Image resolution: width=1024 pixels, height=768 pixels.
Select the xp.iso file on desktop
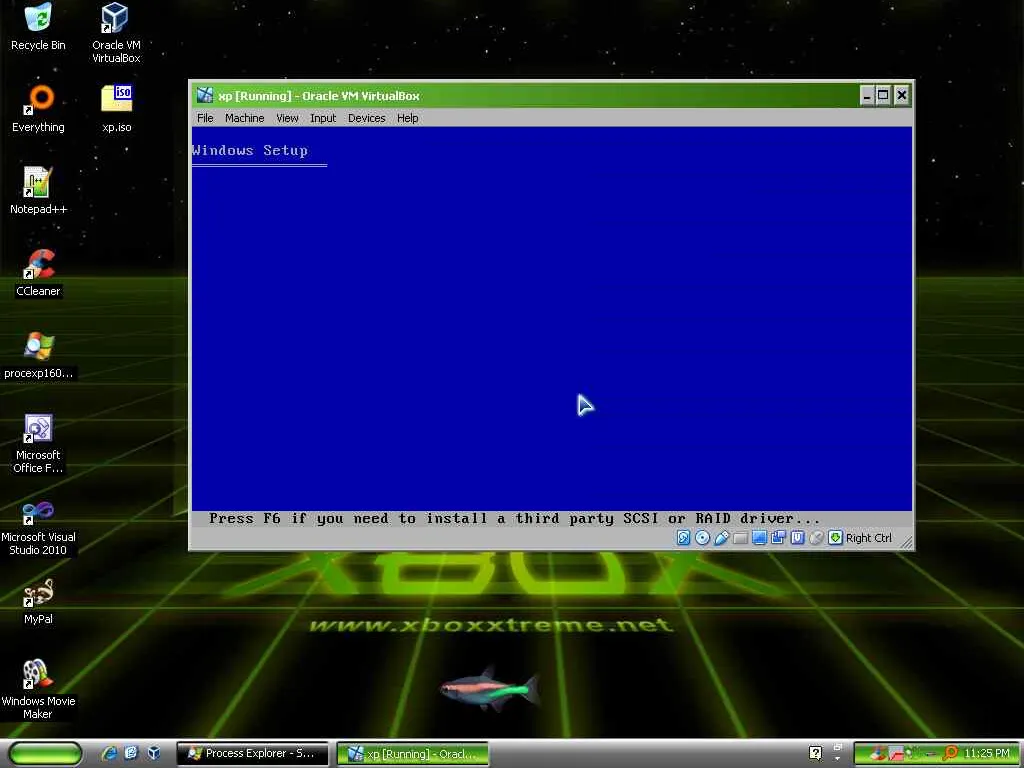coord(116,108)
